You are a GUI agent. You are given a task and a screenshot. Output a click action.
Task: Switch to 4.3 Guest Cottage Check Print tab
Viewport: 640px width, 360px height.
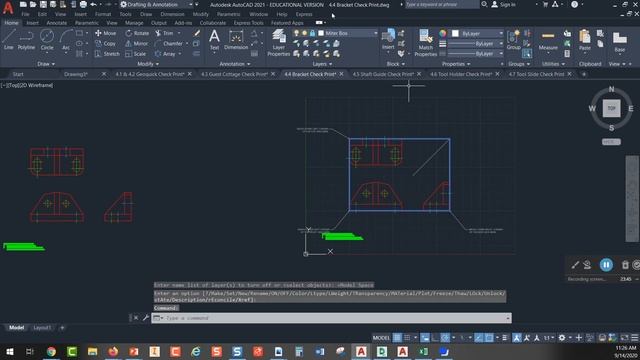(234, 74)
